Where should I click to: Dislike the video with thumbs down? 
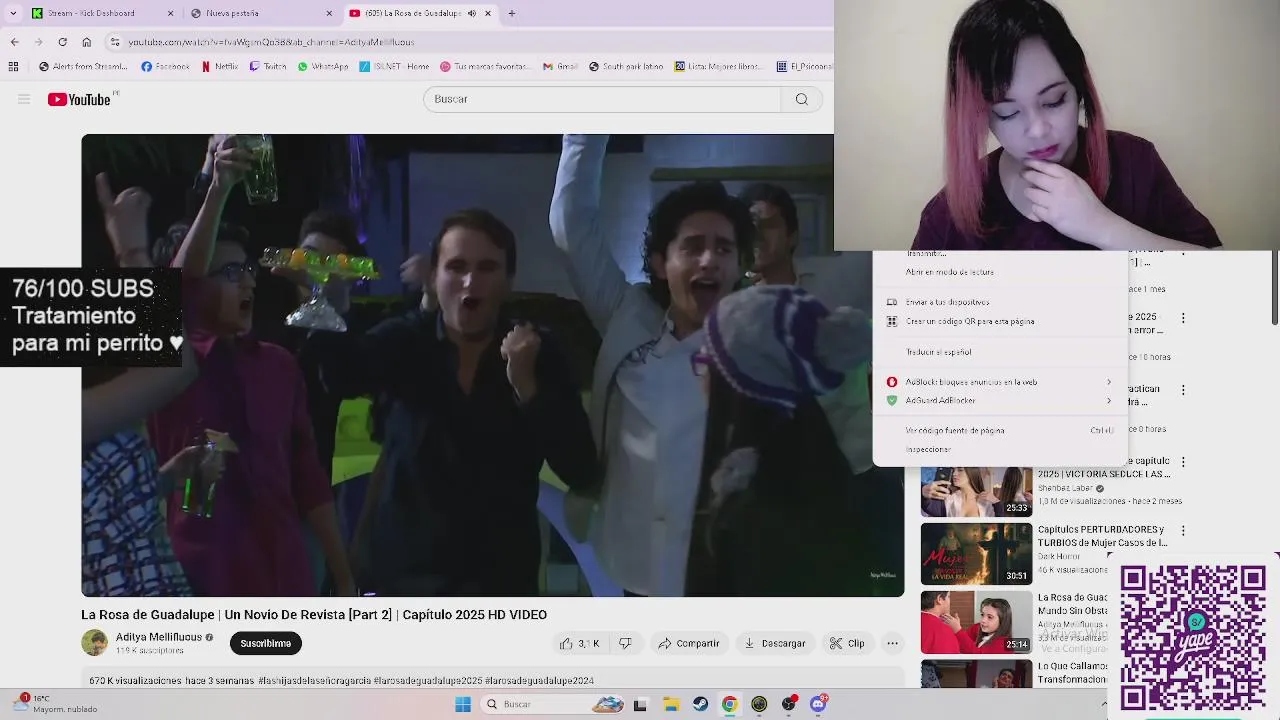tap(625, 643)
